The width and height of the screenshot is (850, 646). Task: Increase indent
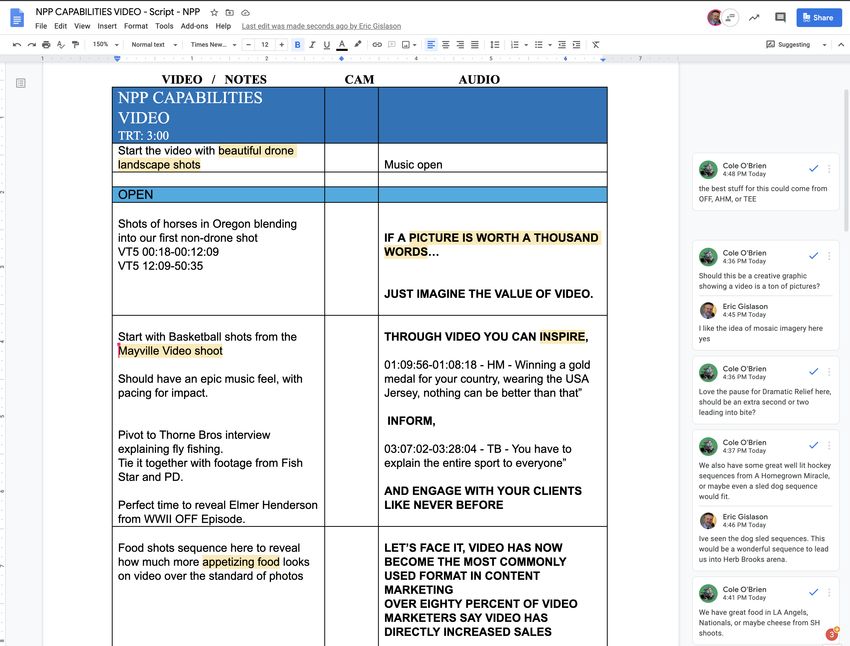tap(576, 44)
